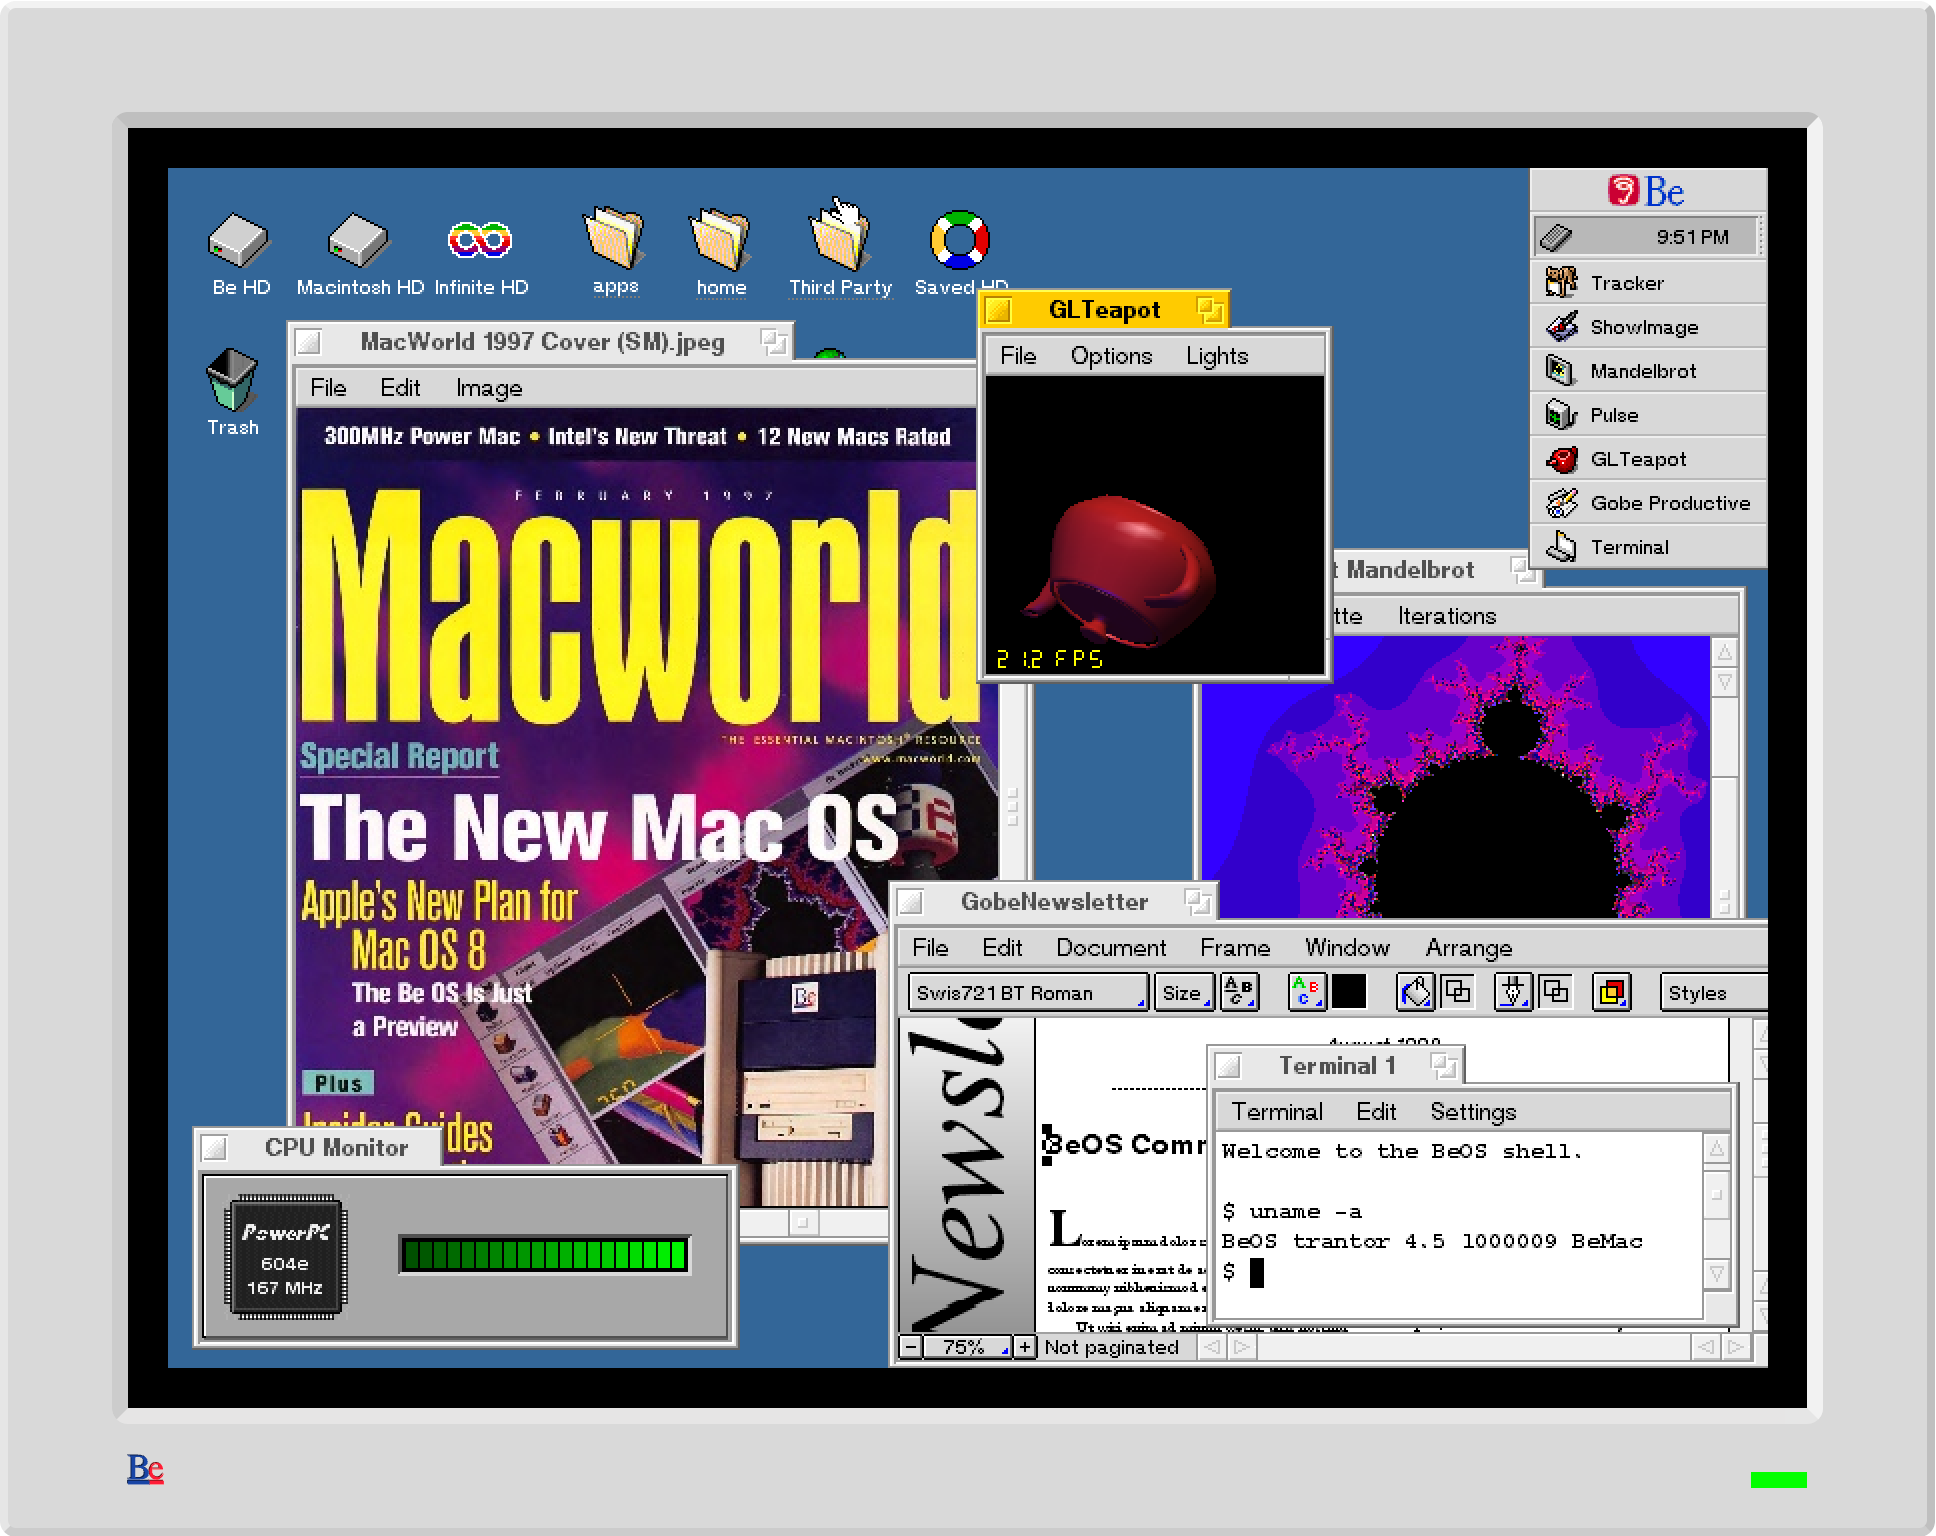Viewport: 1936px width, 1536px height.
Task: Switch to Tracker in the Deskbar
Action: tap(1648, 283)
